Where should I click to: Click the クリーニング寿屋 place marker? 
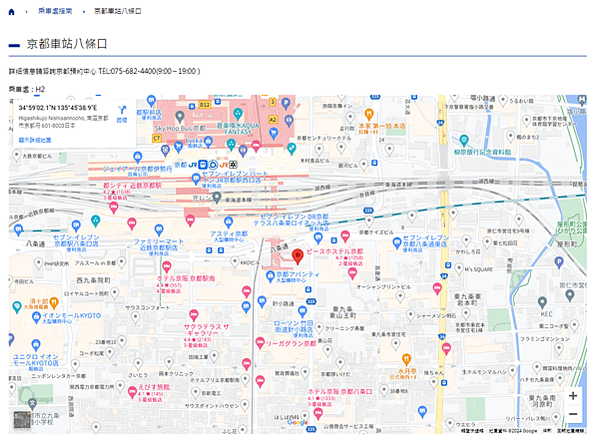click(319, 328)
